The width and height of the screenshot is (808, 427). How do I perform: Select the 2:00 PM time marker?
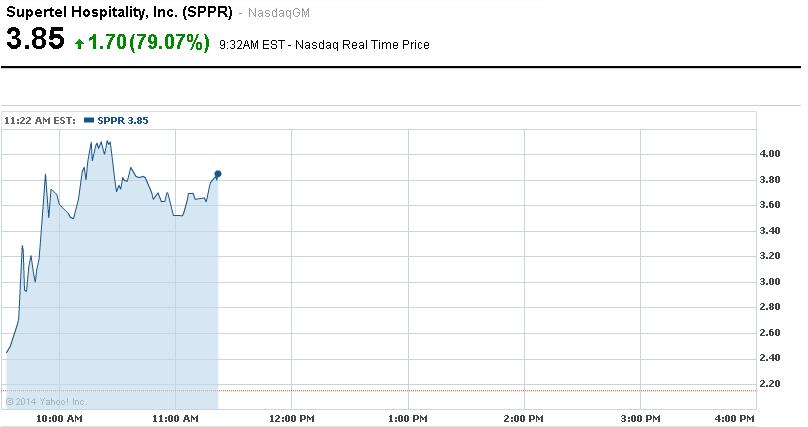pyautogui.click(x=523, y=417)
